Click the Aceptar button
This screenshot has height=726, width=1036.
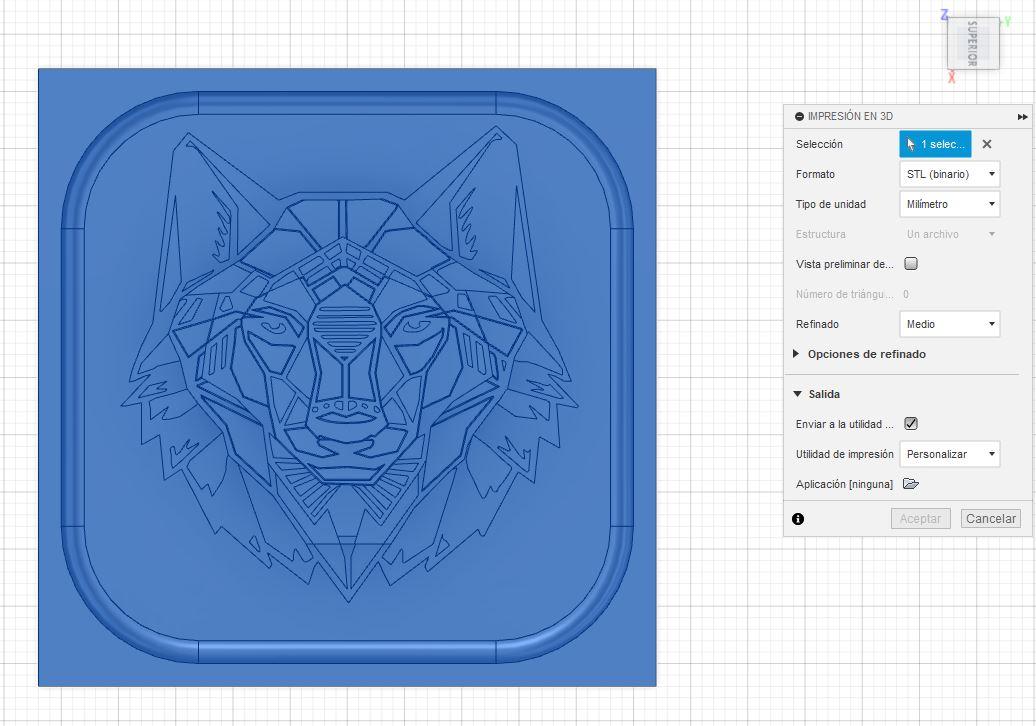pyautogui.click(x=920, y=519)
